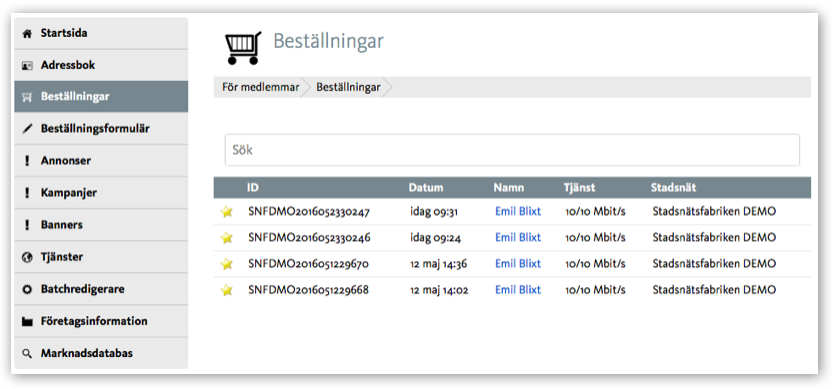Click the exclamation icon beside Kampanjer
This screenshot has width=838, height=389.
[27, 193]
